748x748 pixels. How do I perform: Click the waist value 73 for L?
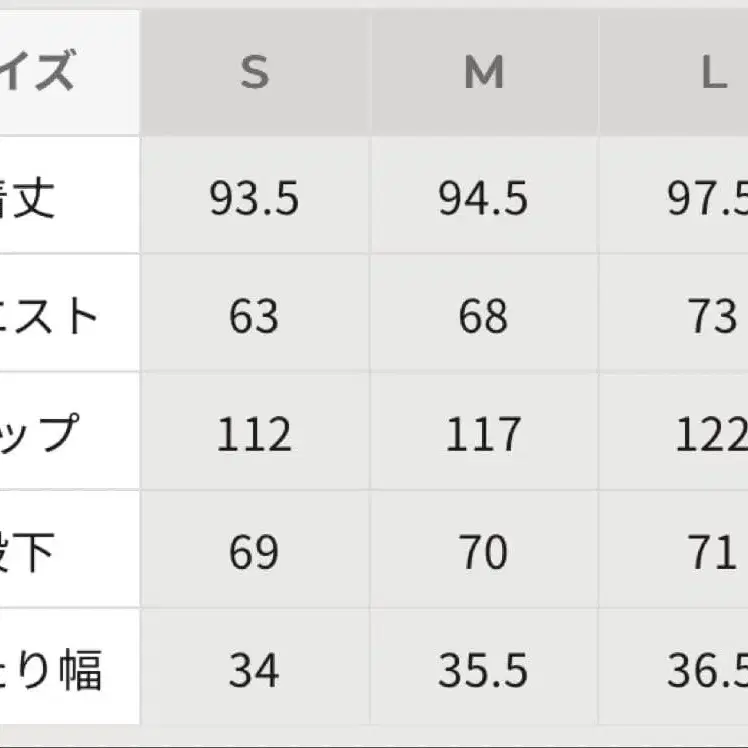point(713,317)
